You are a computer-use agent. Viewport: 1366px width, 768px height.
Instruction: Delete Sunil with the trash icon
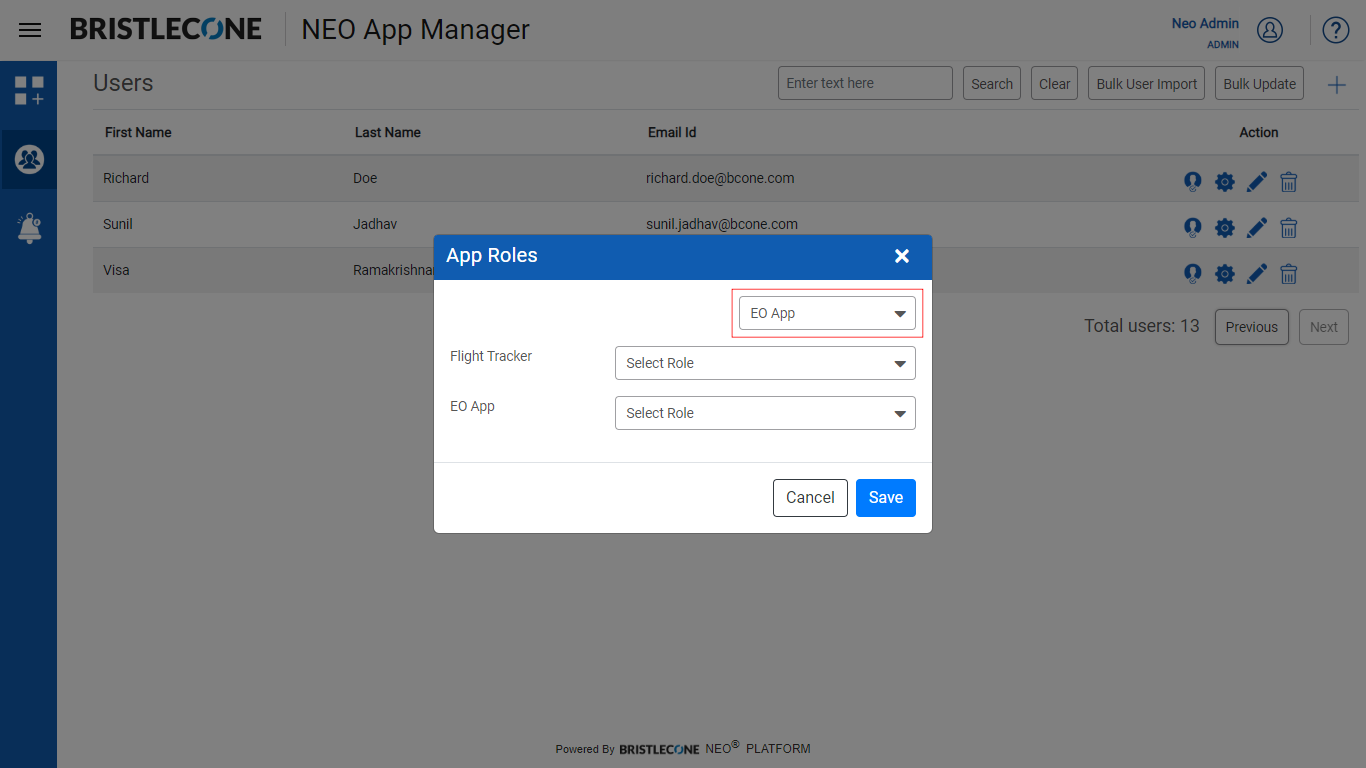coord(1289,227)
